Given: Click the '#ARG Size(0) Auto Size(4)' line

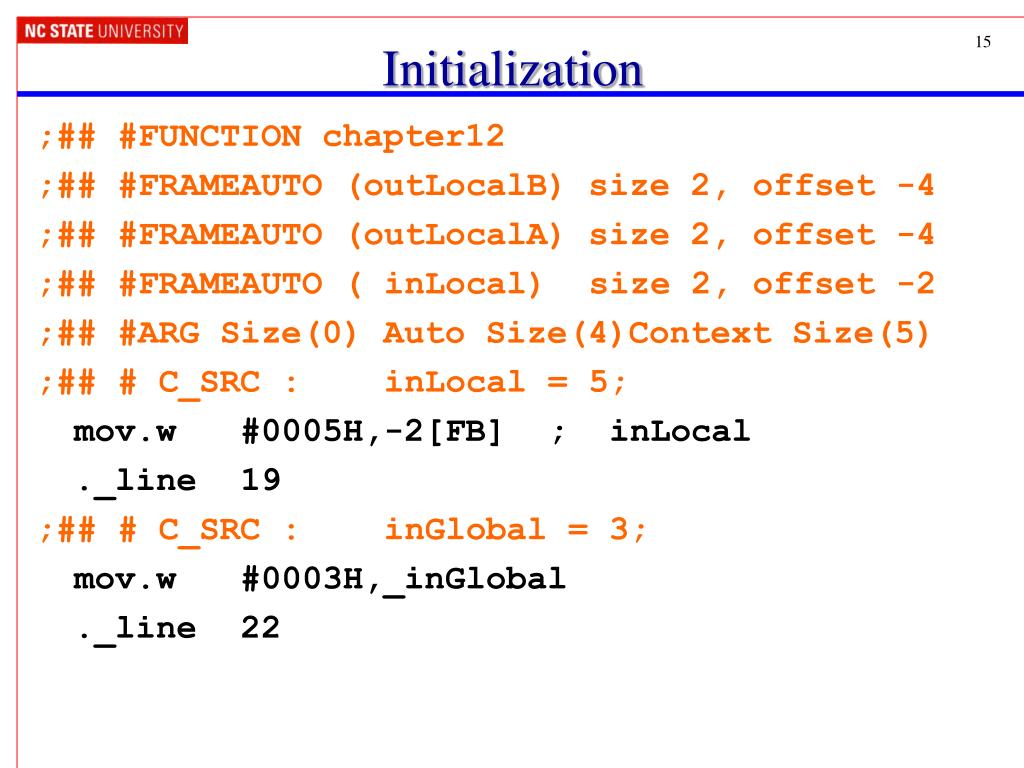Looking at the screenshot, I should click(x=484, y=334).
